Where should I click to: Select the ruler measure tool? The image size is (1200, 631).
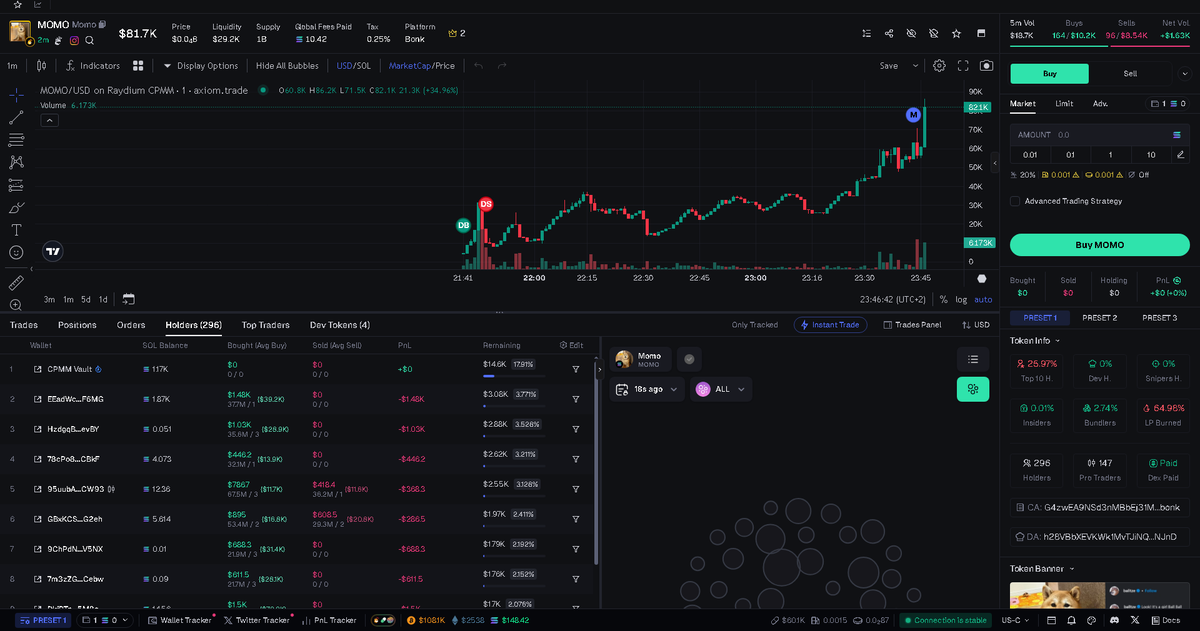tap(16, 283)
